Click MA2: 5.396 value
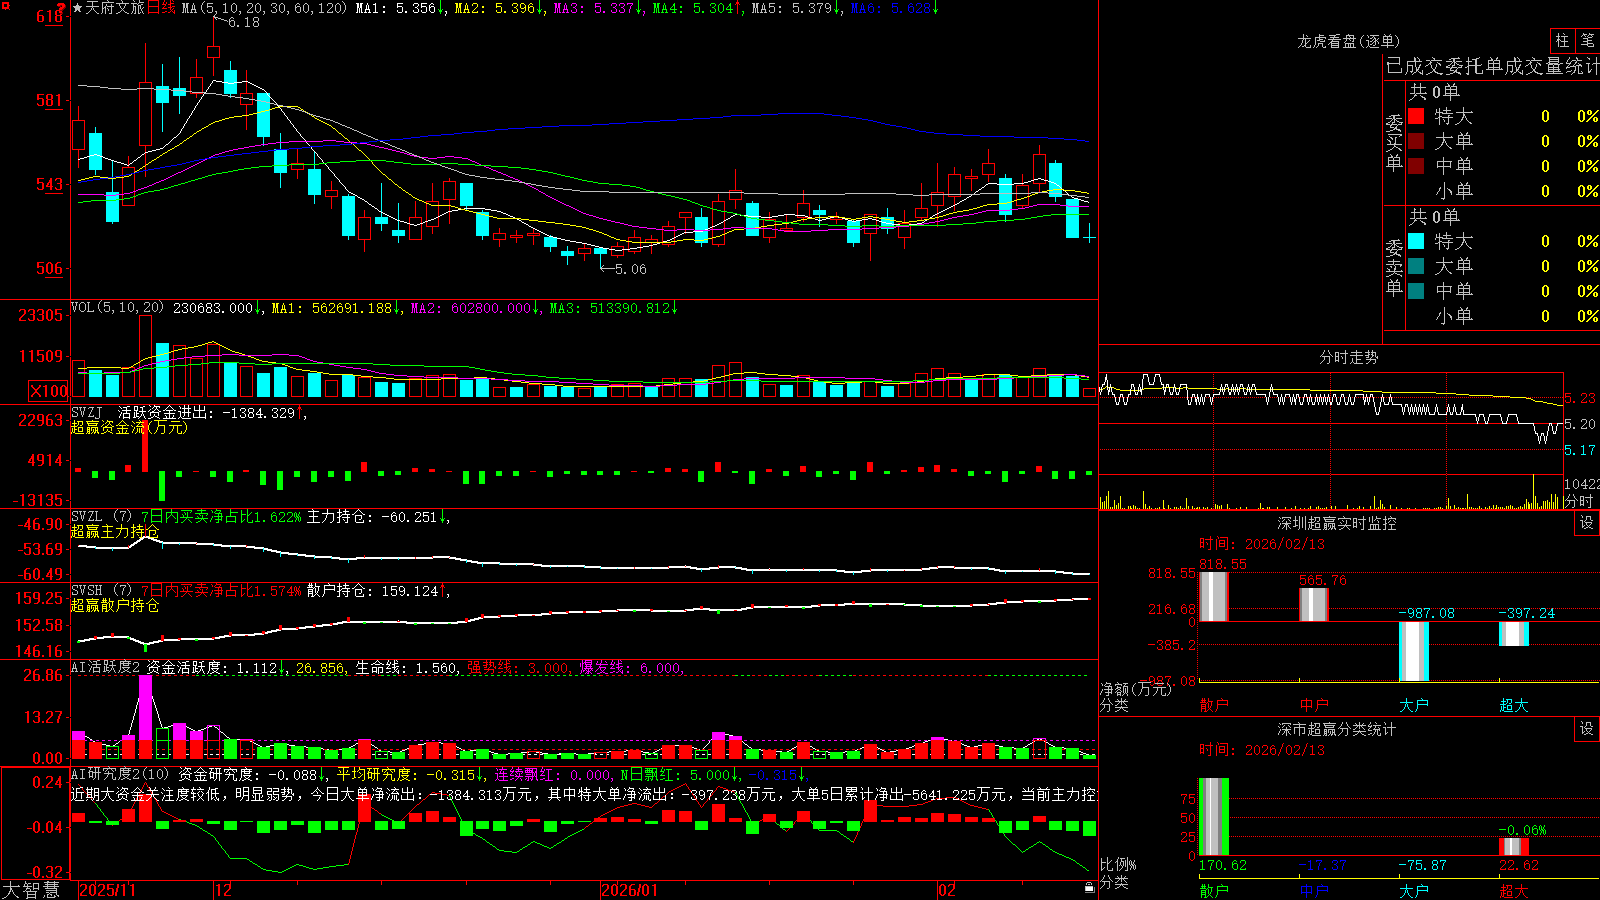Image resolution: width=1600 pixels, height=900 pixels. click(499, 8)
